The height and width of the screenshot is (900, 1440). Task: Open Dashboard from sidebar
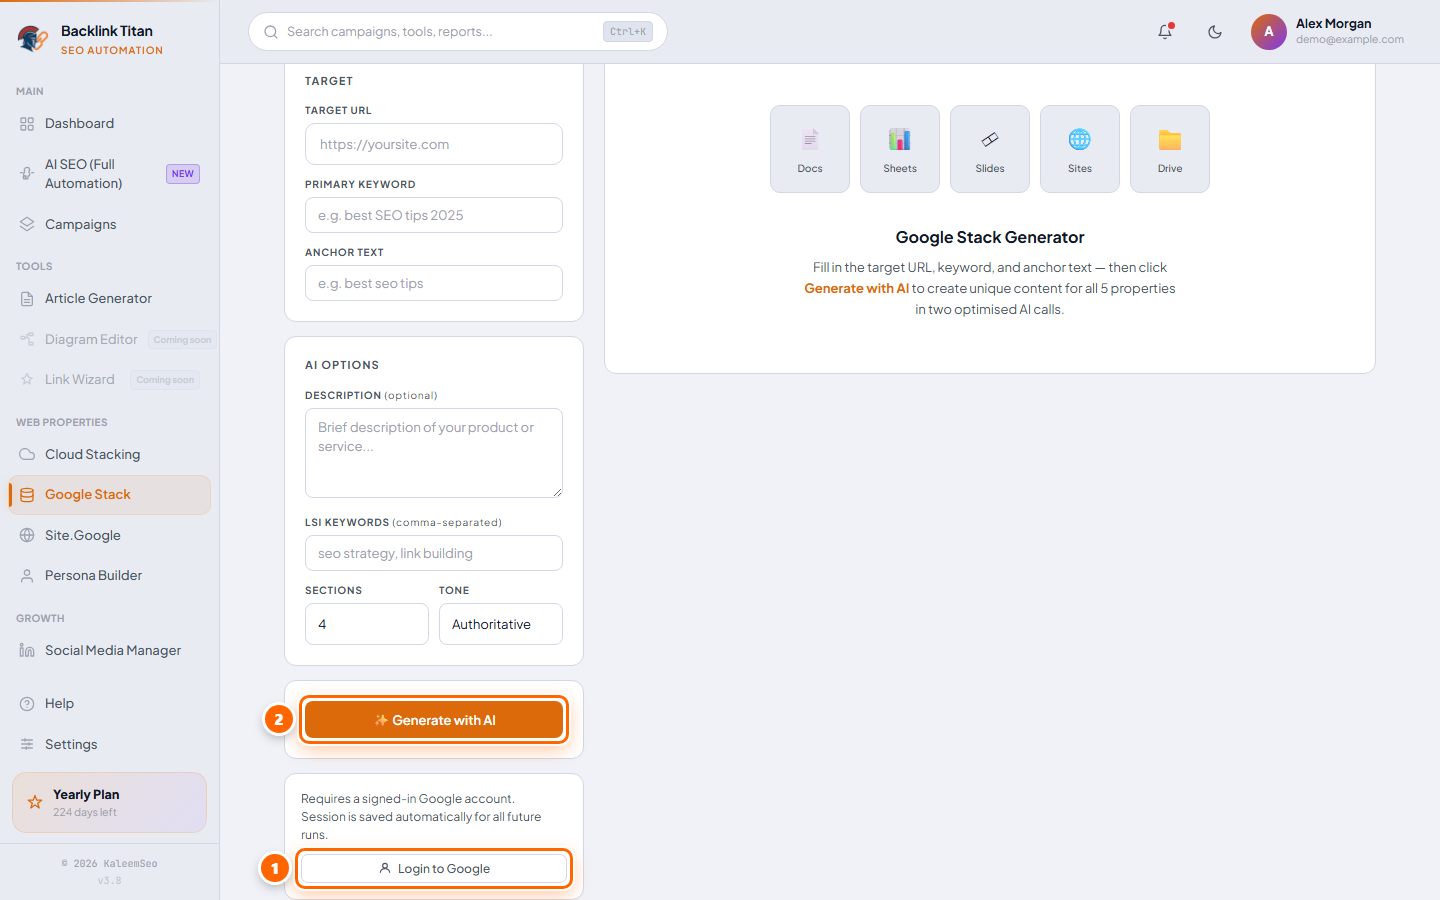[109, 124]
